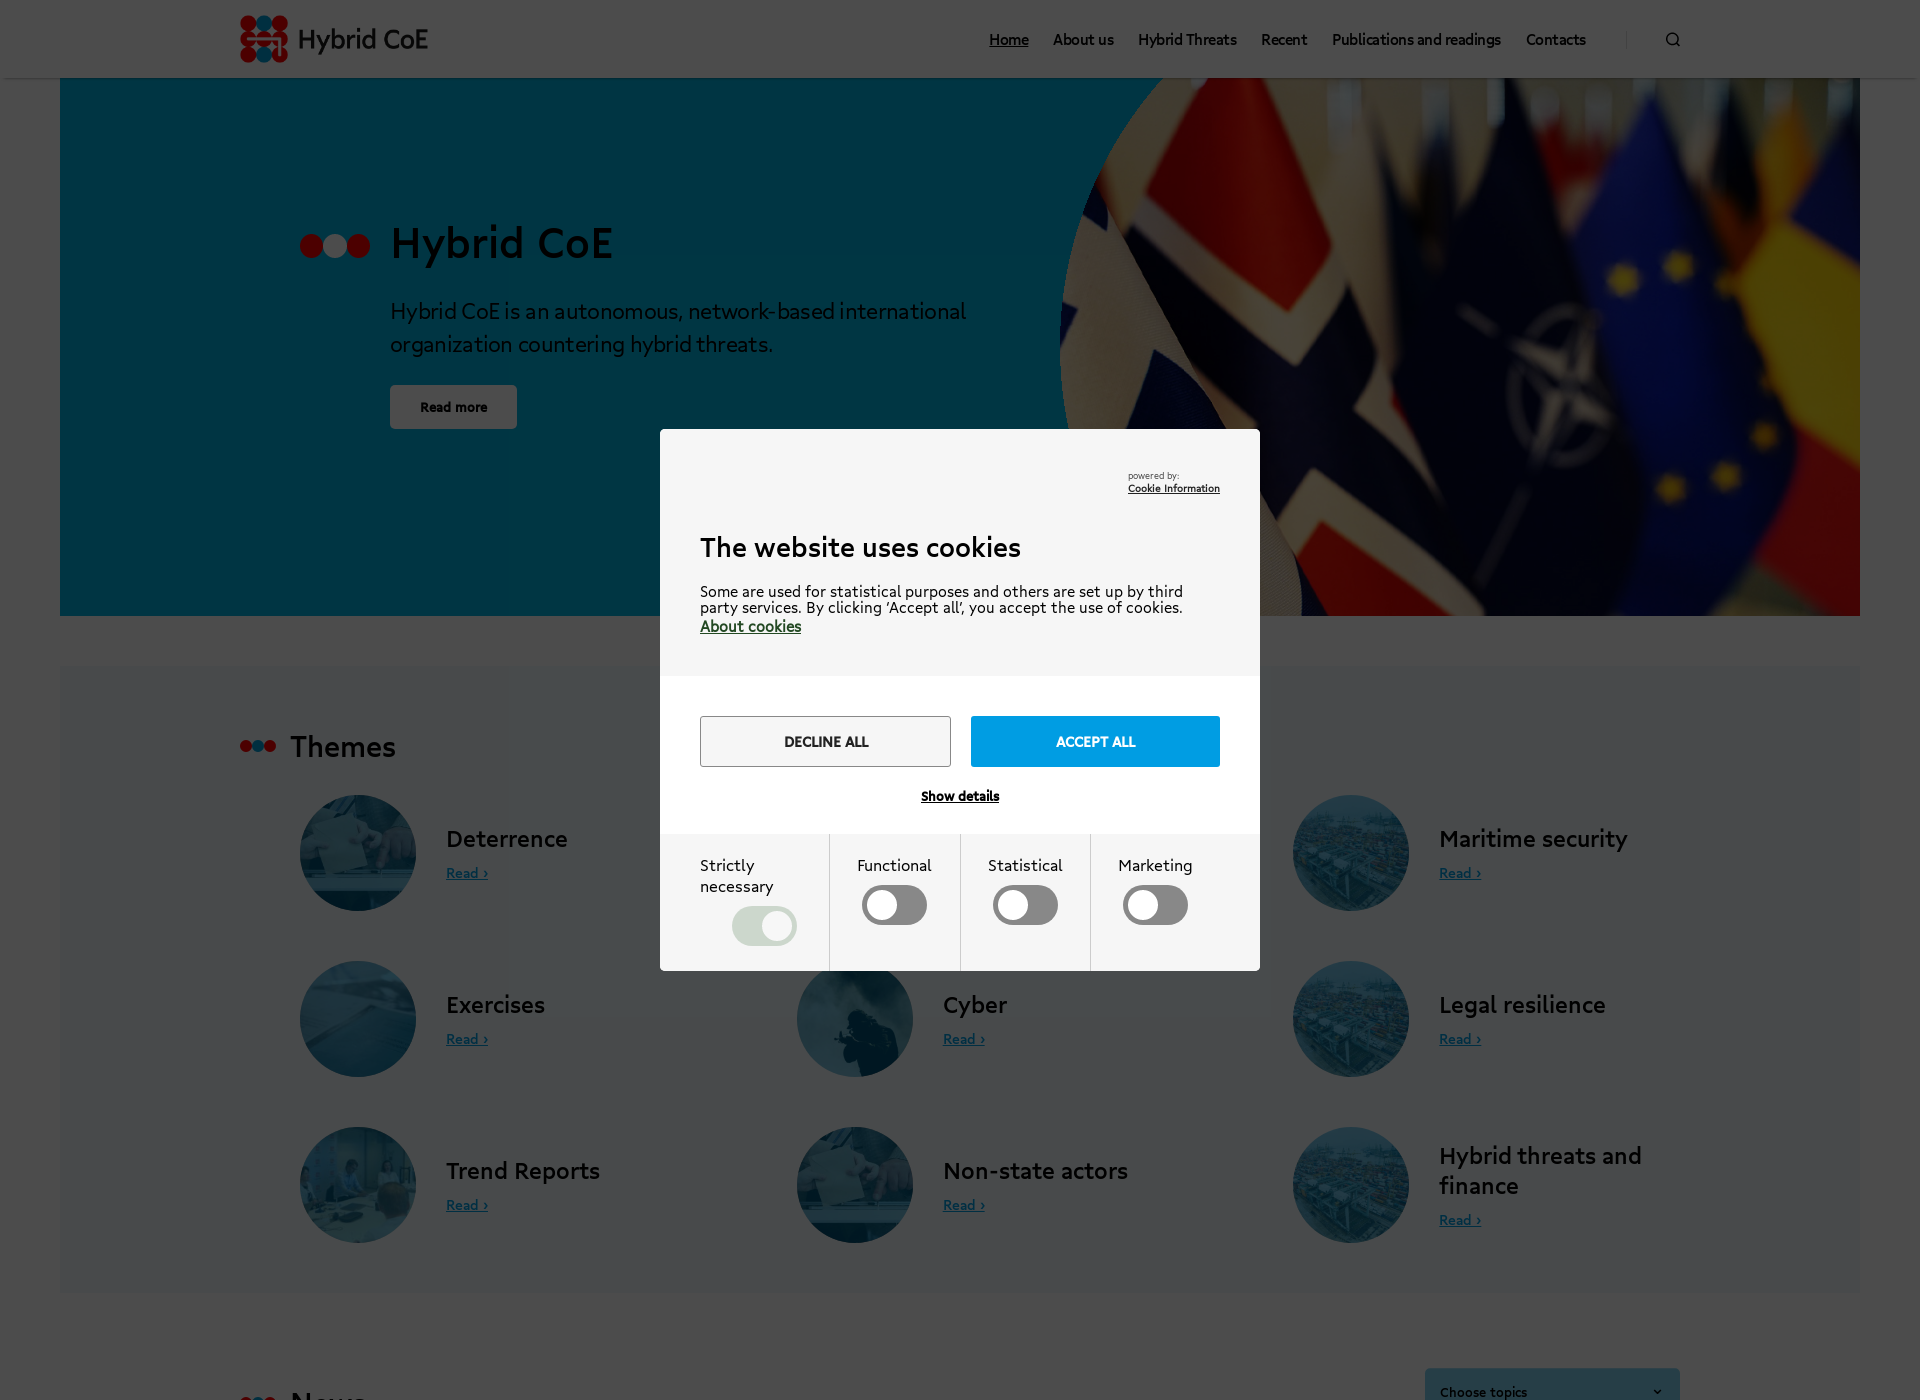The height and width of the screenshot is (1400, 1920).
Task: Click the Read more about Hybrid CoE
Action: tap(453, 406)
